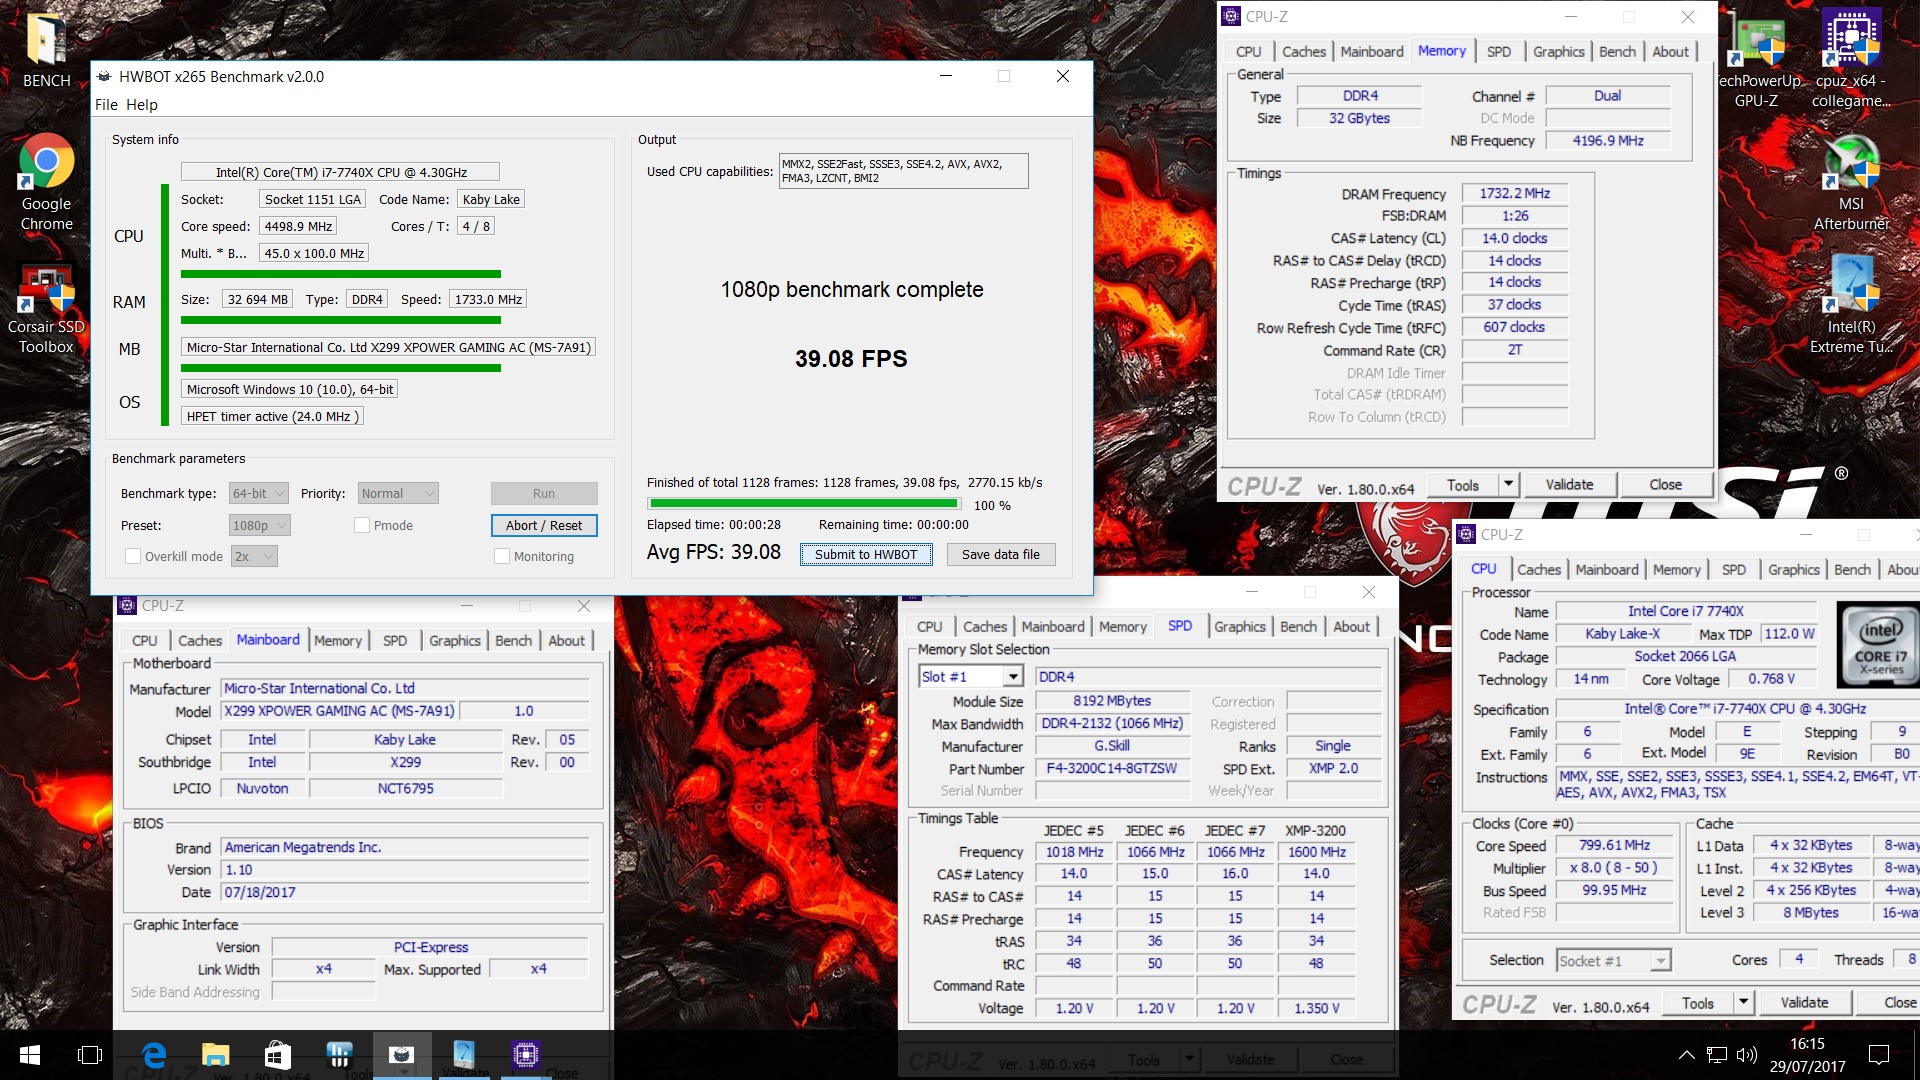The image size is (1920, 1080).
Task: Show hidden system tray icons
Action: point(1686,1055)
